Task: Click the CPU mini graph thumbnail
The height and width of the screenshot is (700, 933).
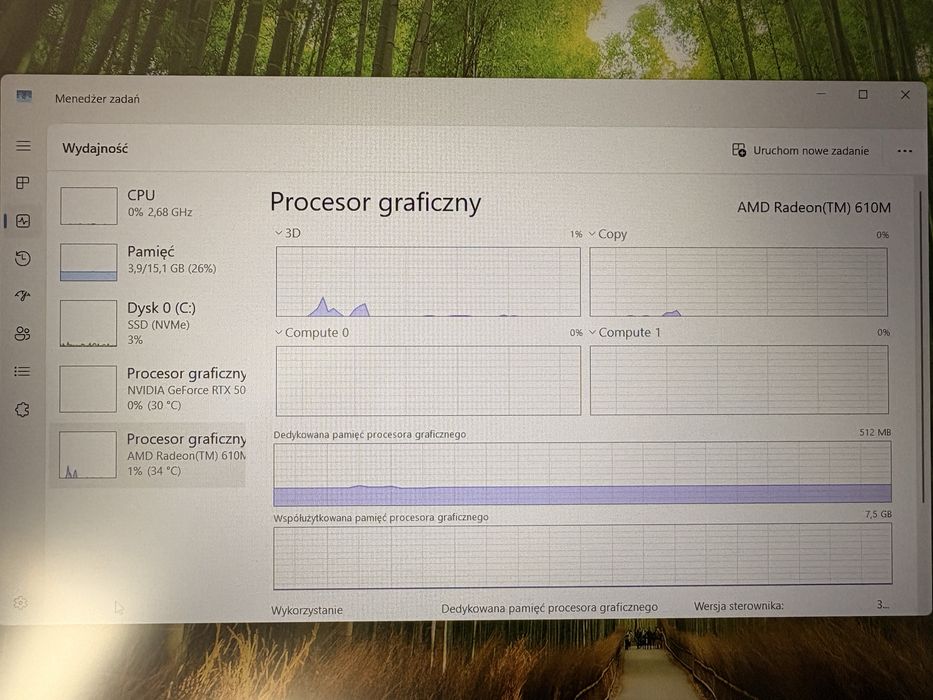Action: click(89, 206)
